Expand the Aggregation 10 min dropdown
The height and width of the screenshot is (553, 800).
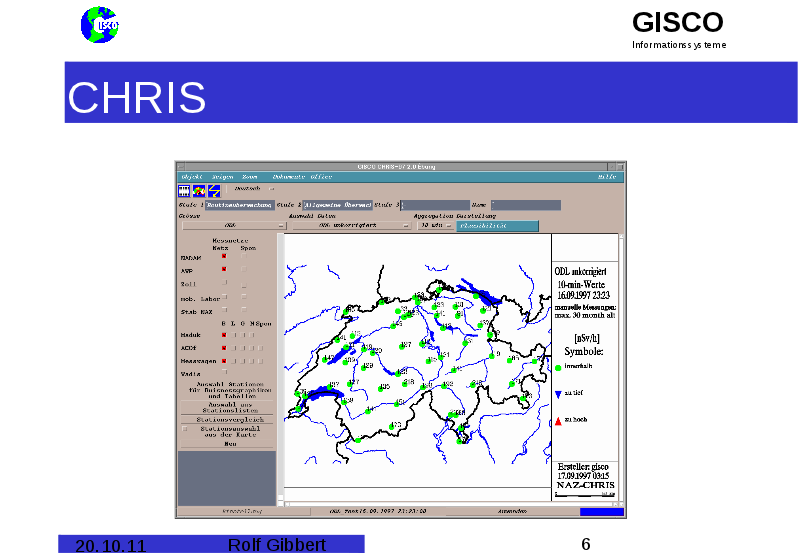(x=435, y=226)
